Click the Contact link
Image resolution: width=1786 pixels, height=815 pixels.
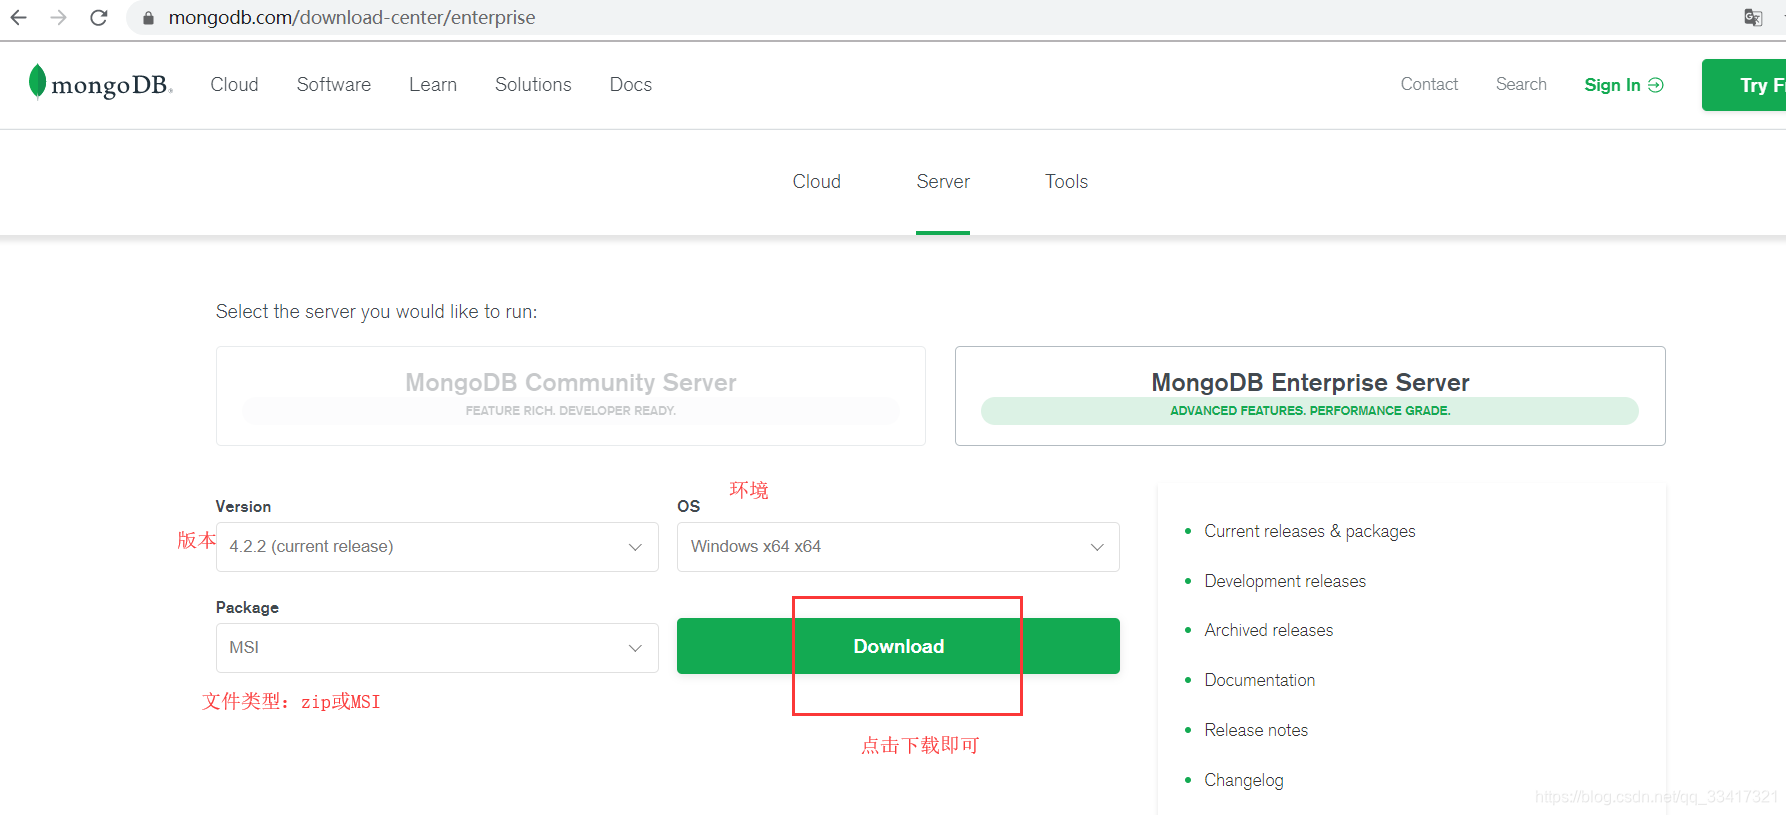click(1429, 84)
